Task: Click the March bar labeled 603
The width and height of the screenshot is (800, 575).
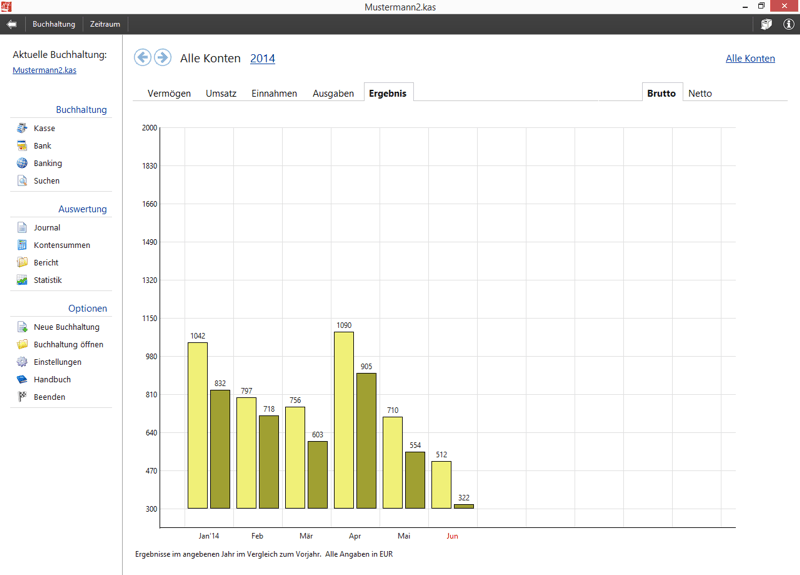Action: tap(317, 475)
